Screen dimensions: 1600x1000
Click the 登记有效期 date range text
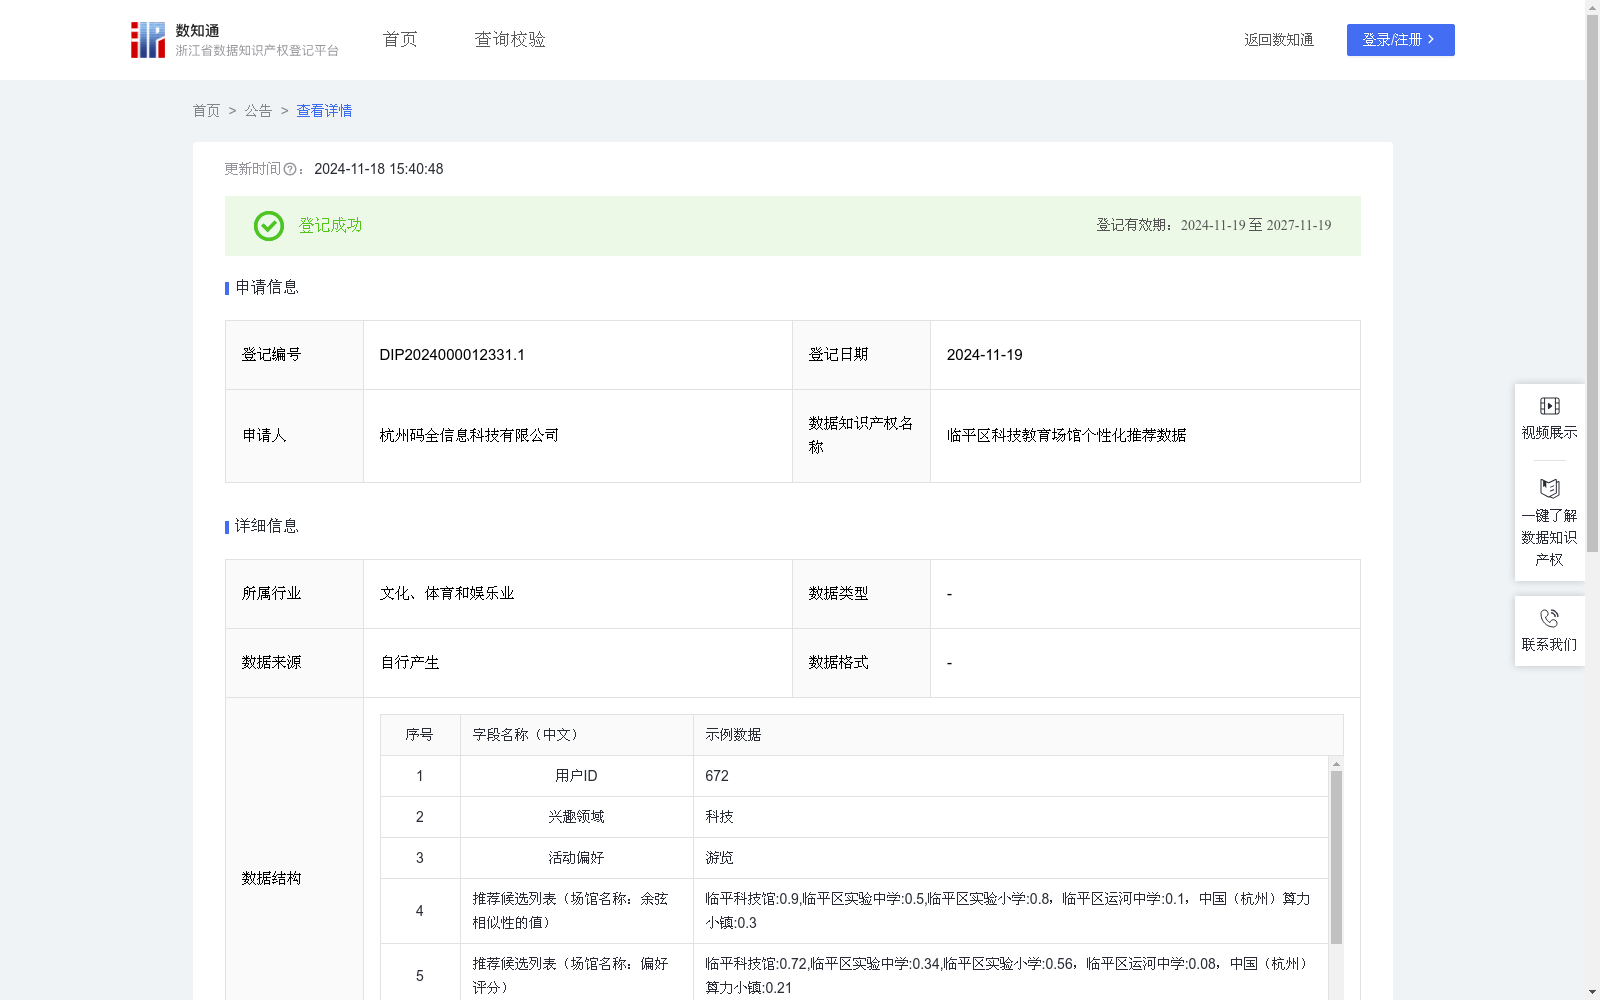pos(1214,226)
